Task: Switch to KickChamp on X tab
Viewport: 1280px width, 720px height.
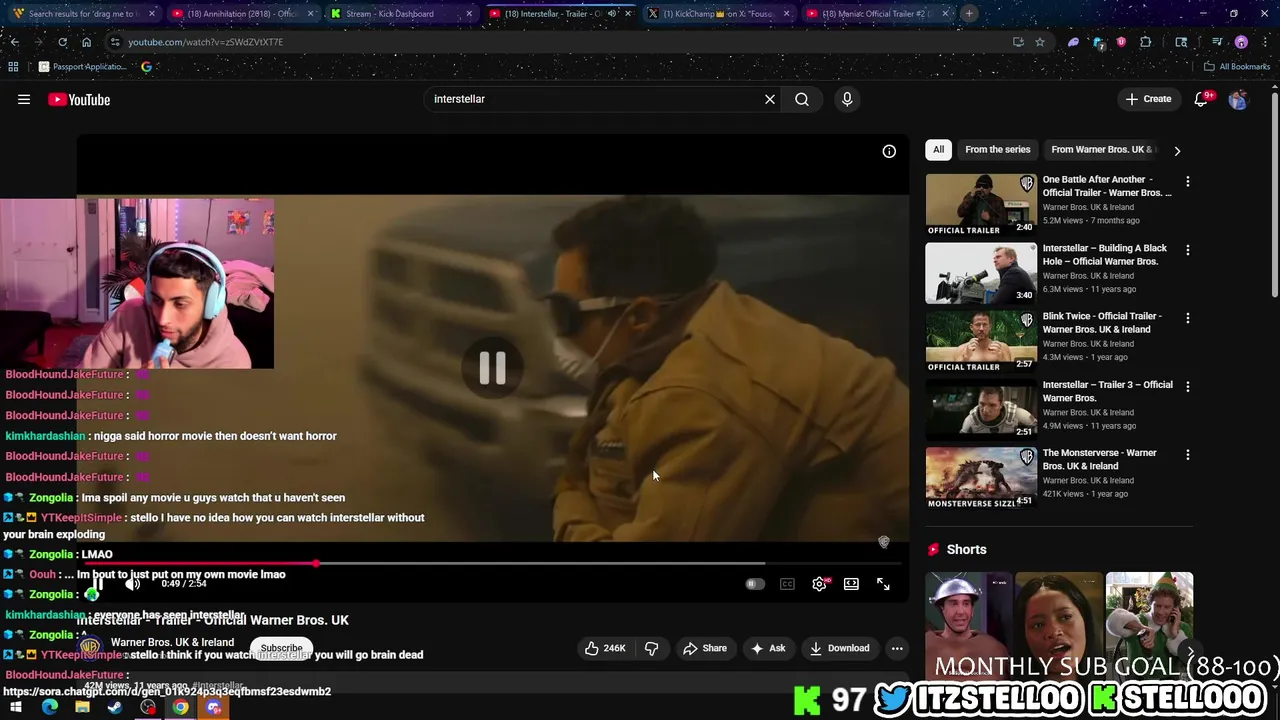Action: point(719,14)
